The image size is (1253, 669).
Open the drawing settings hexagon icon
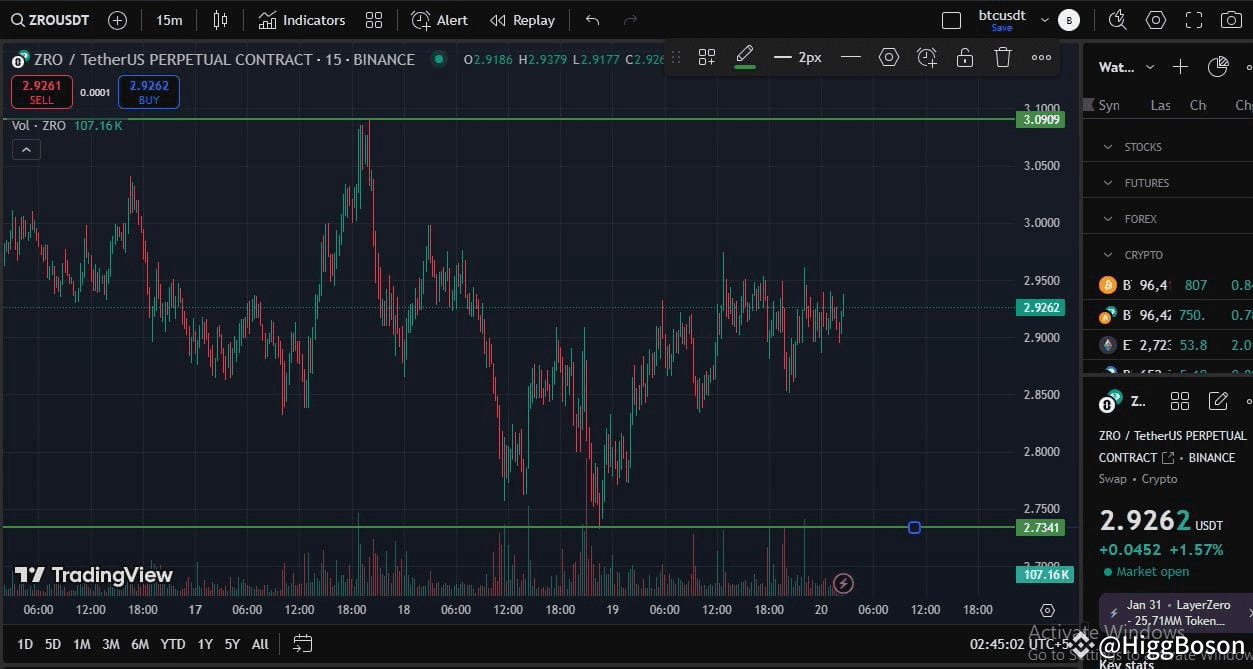coord(888,57)
